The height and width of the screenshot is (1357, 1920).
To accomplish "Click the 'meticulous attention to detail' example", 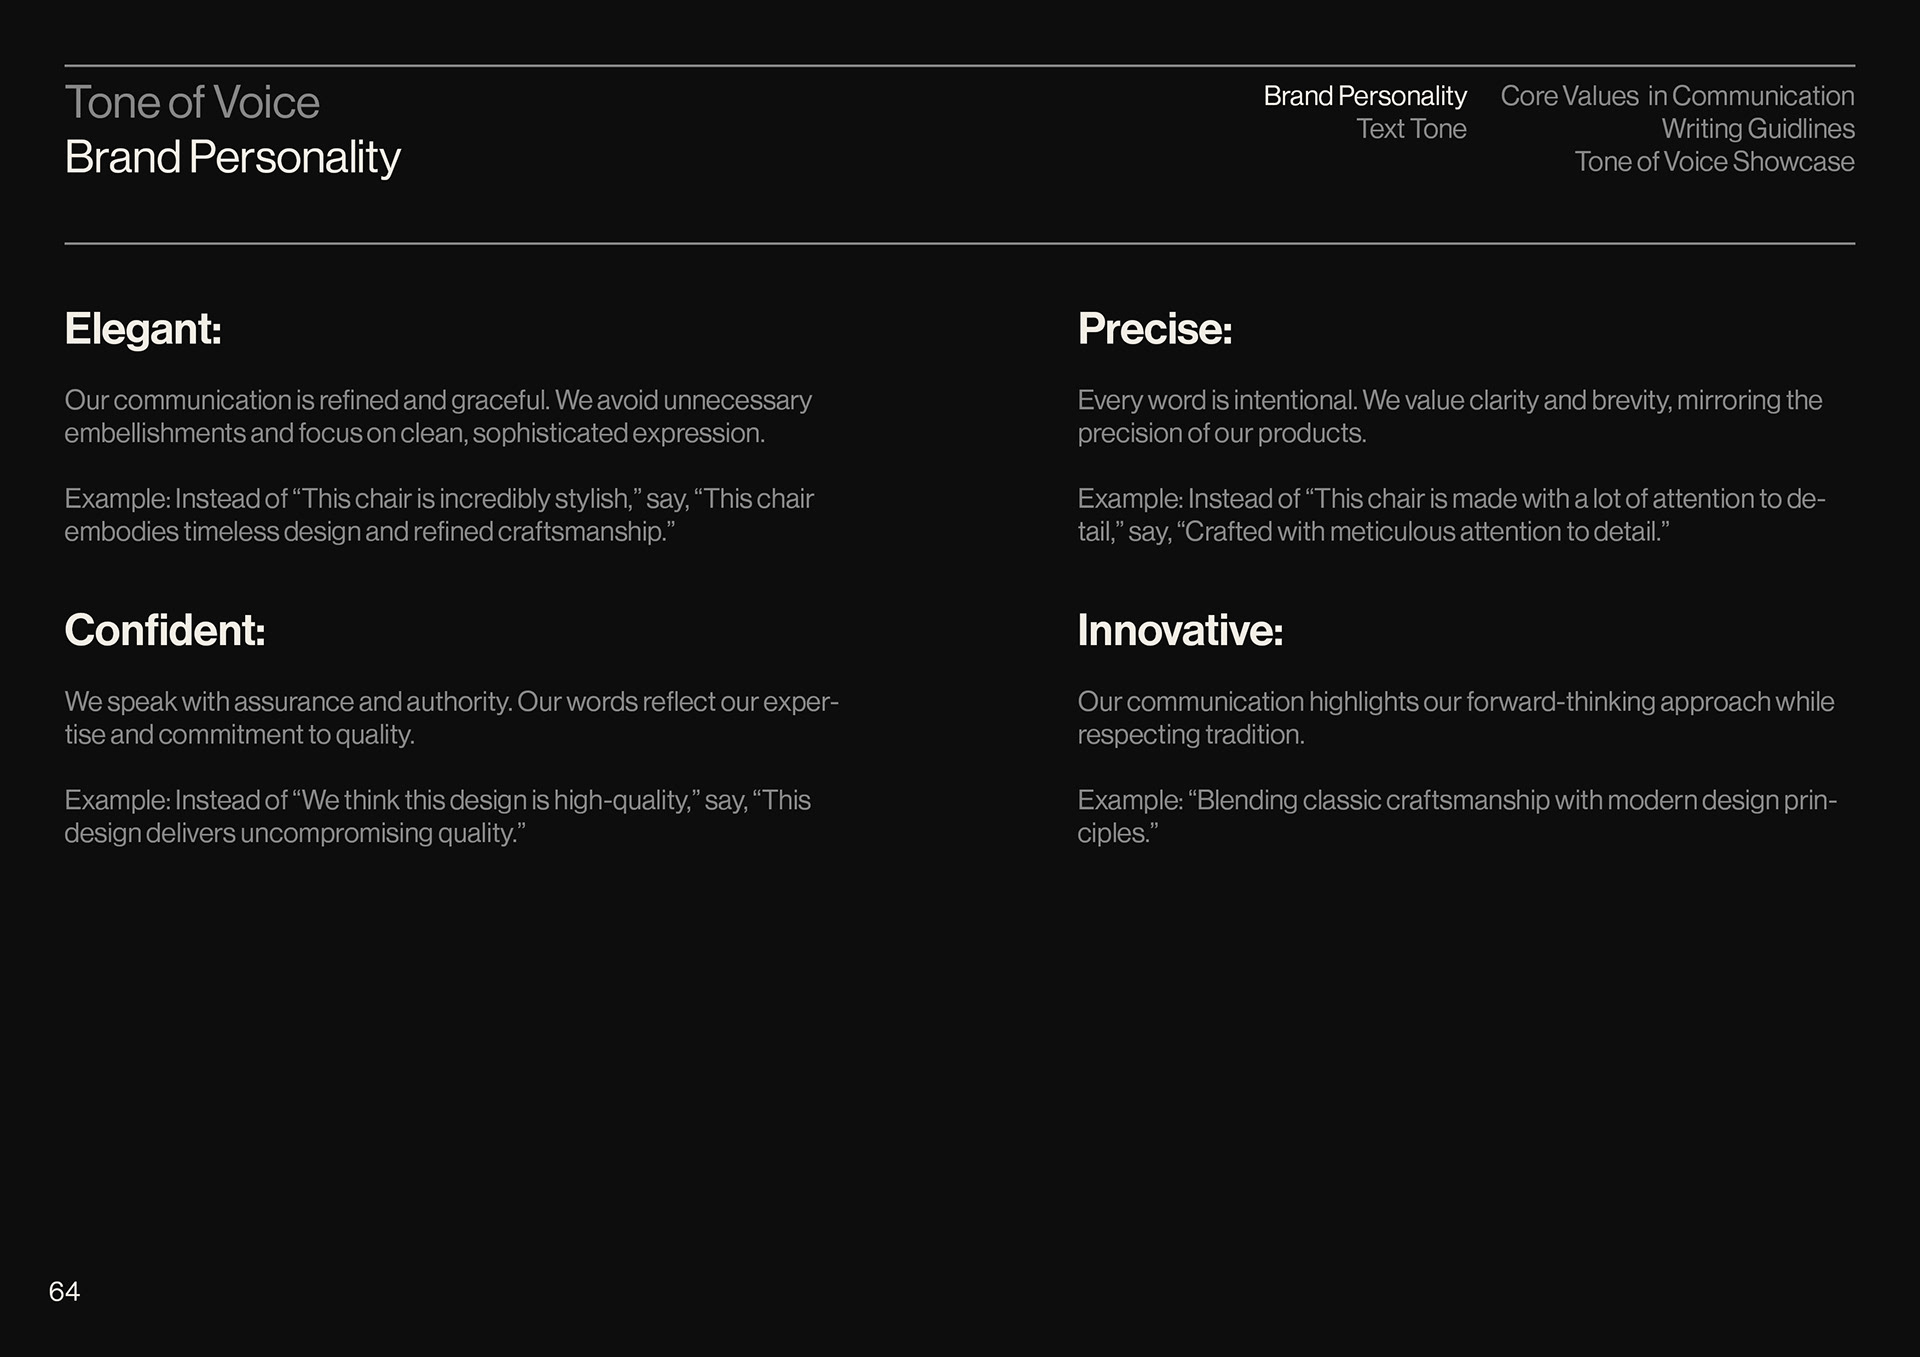I will pyautogui.click(x=1450, y=515).
